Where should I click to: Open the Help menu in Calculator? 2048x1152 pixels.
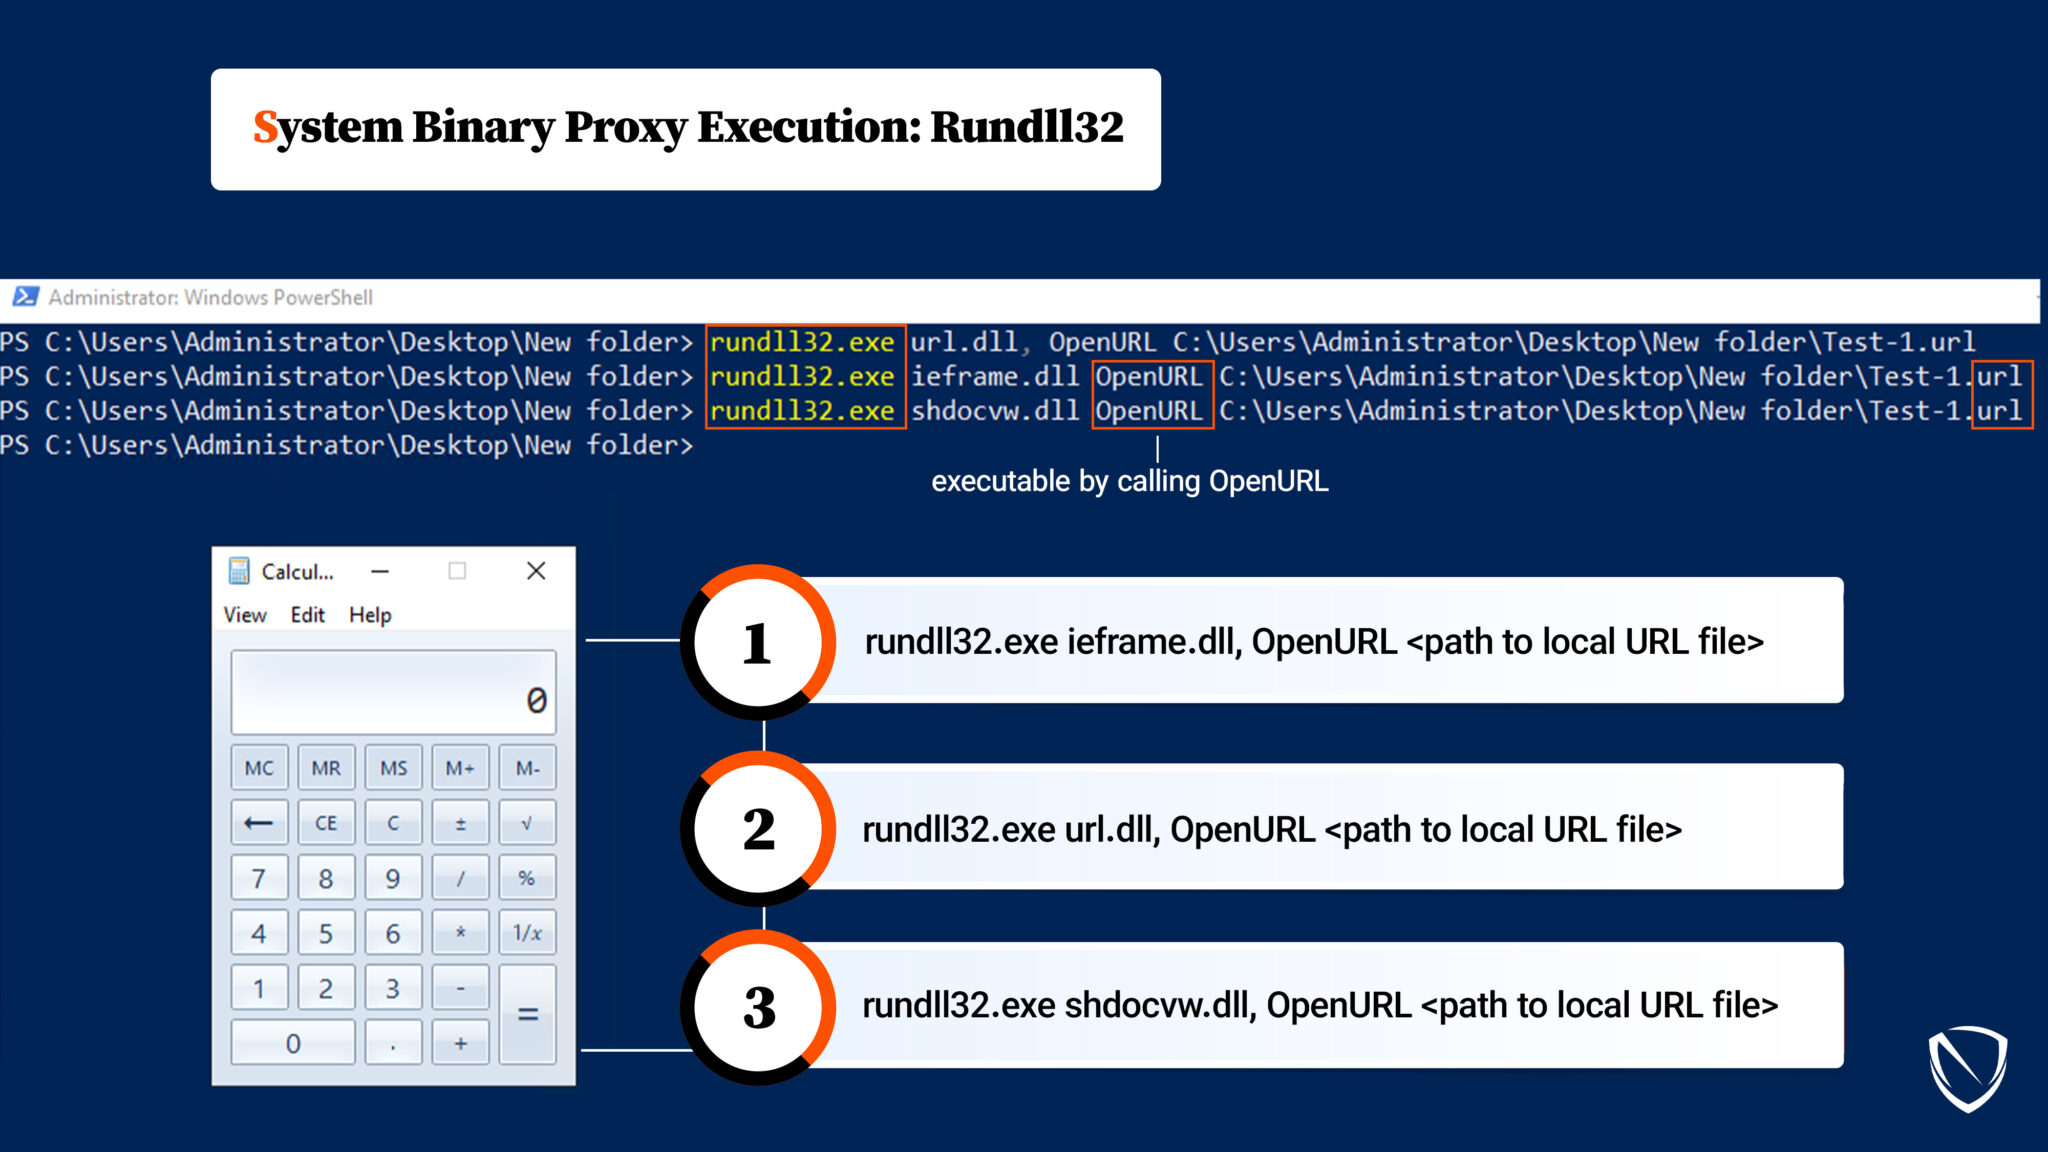click(x=370, y=615)
